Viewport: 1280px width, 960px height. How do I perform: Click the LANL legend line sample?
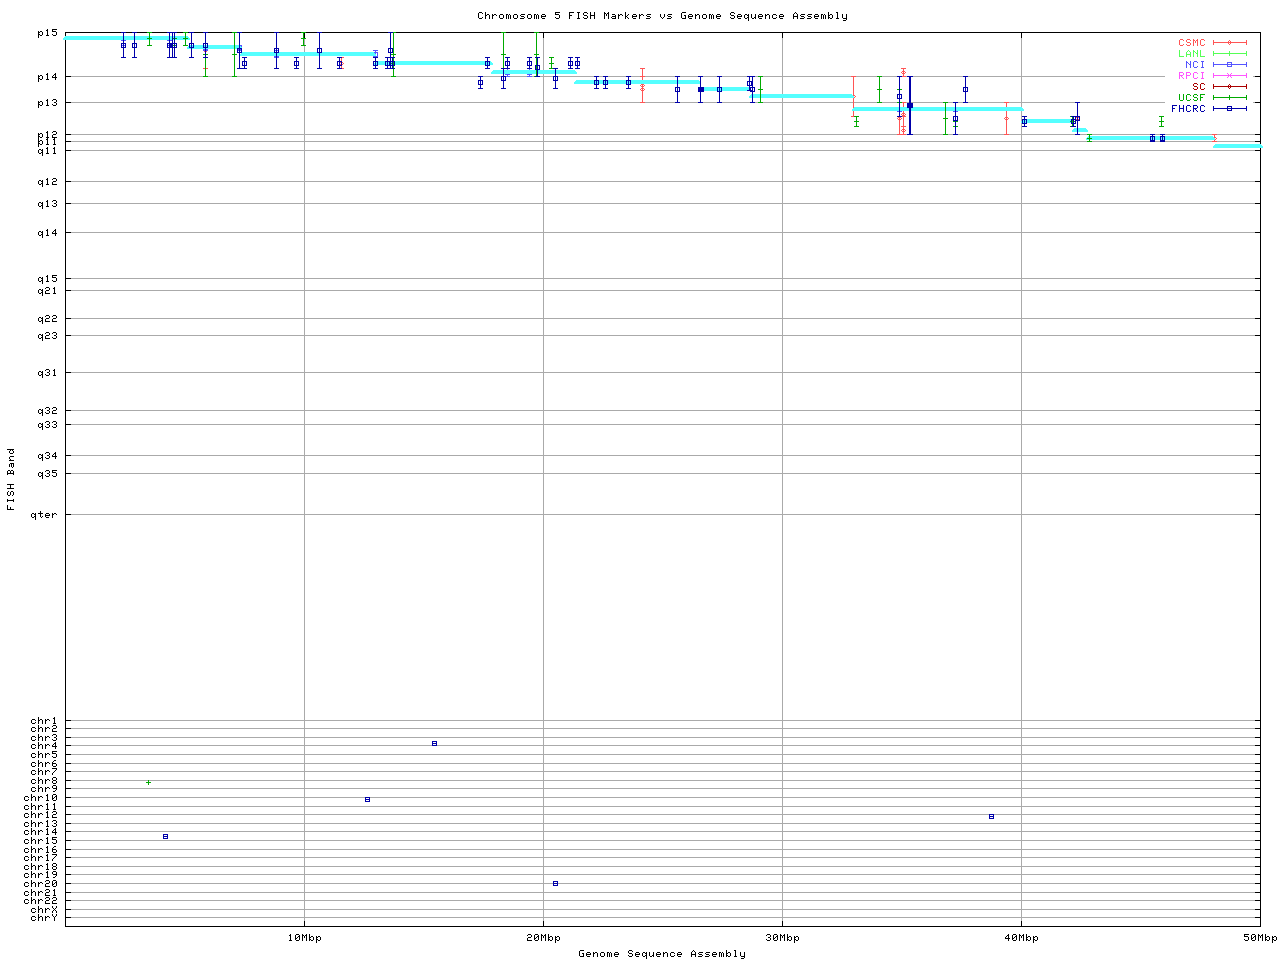(x=1229, y=54)
